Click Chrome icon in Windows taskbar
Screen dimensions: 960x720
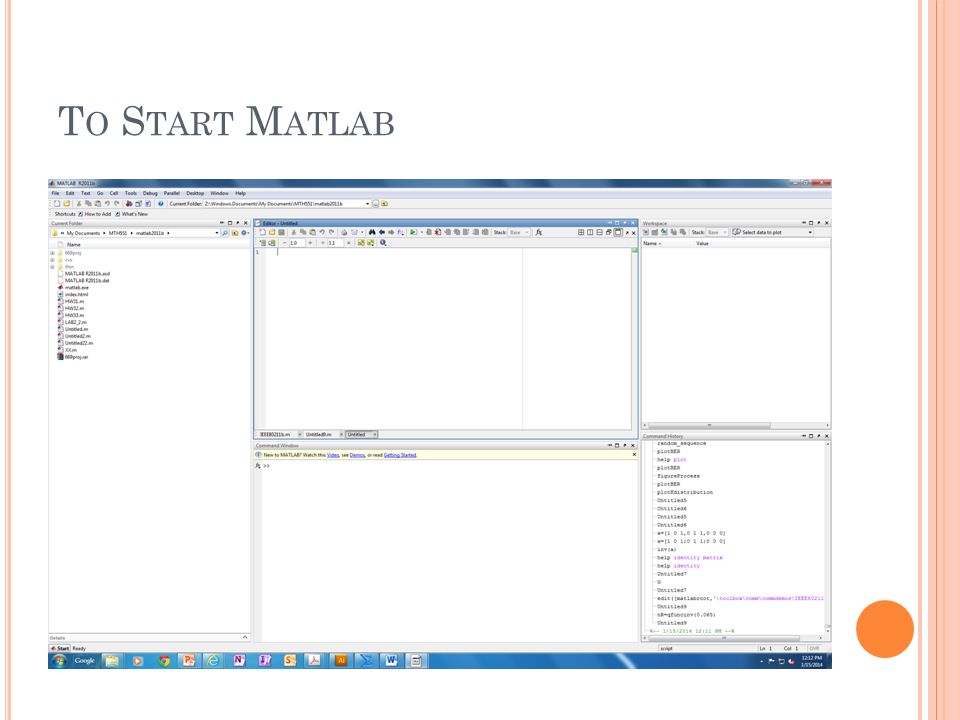[163, 661]
